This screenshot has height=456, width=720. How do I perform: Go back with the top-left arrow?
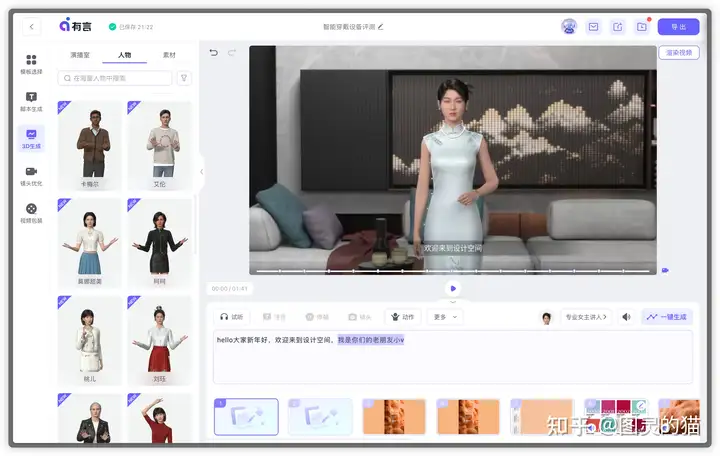tap(31, 27)
